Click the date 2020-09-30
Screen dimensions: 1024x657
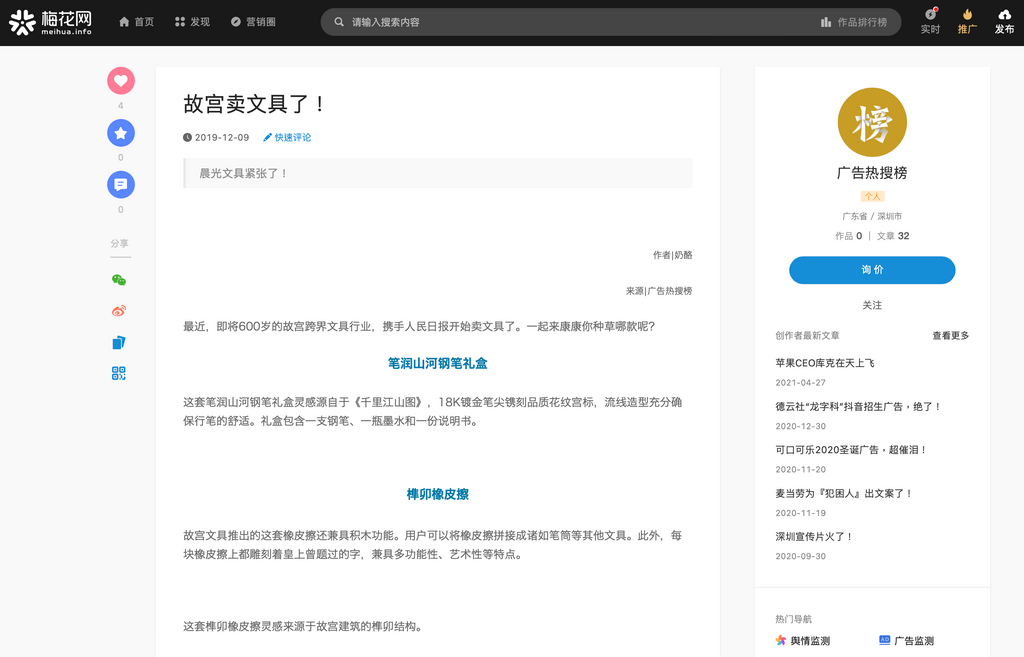pyautogui.click(x=801, y=556)
